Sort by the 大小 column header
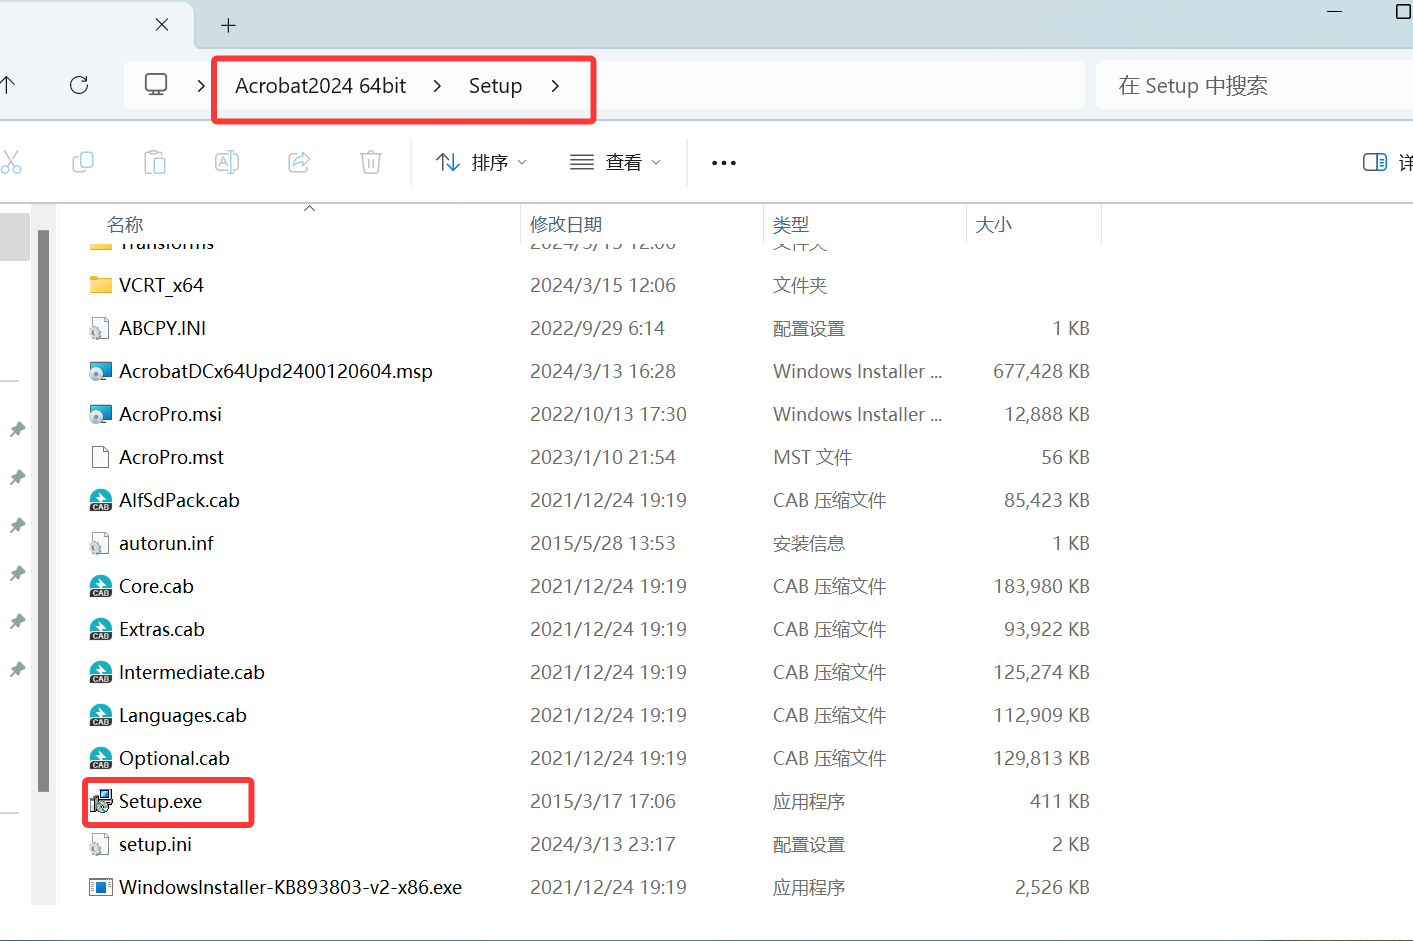The image size is (1413, 941). tap(993, 224)
